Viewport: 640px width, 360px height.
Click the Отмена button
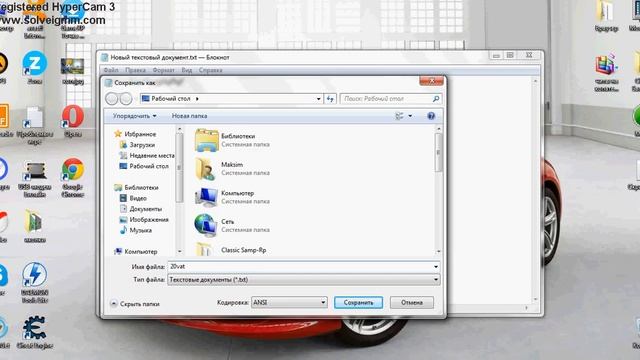pos(411,302)
